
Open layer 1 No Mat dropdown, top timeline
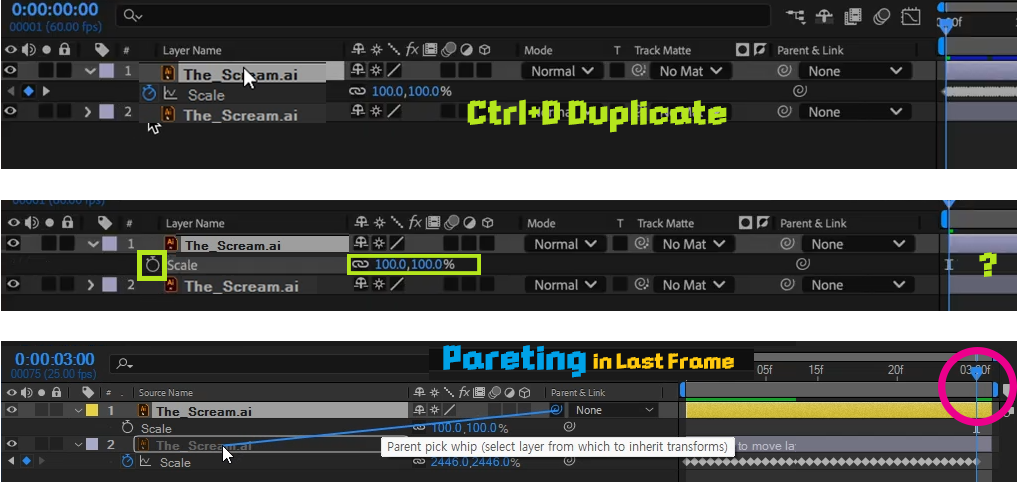click(690, 71)
